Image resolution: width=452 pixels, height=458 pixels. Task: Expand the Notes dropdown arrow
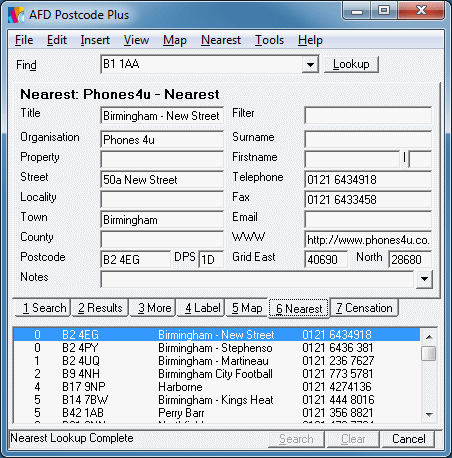point(424,279)
